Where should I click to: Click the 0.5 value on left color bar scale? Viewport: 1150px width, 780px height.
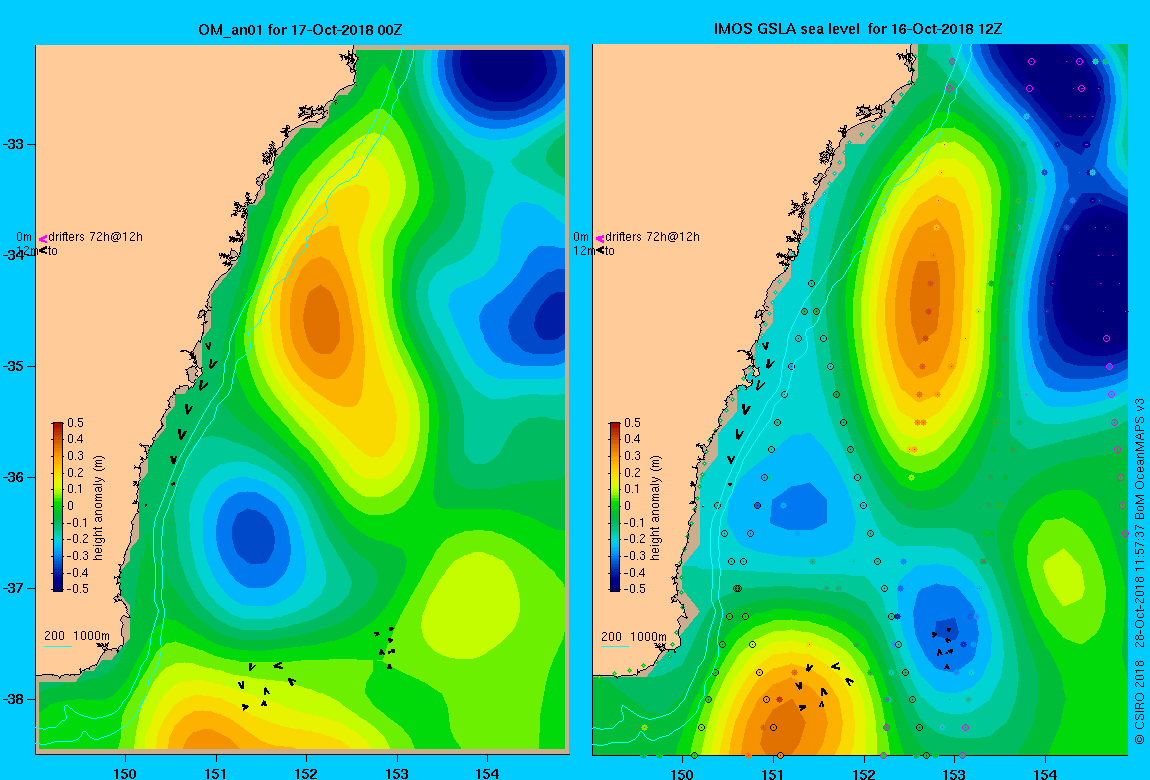coord(76,423)
